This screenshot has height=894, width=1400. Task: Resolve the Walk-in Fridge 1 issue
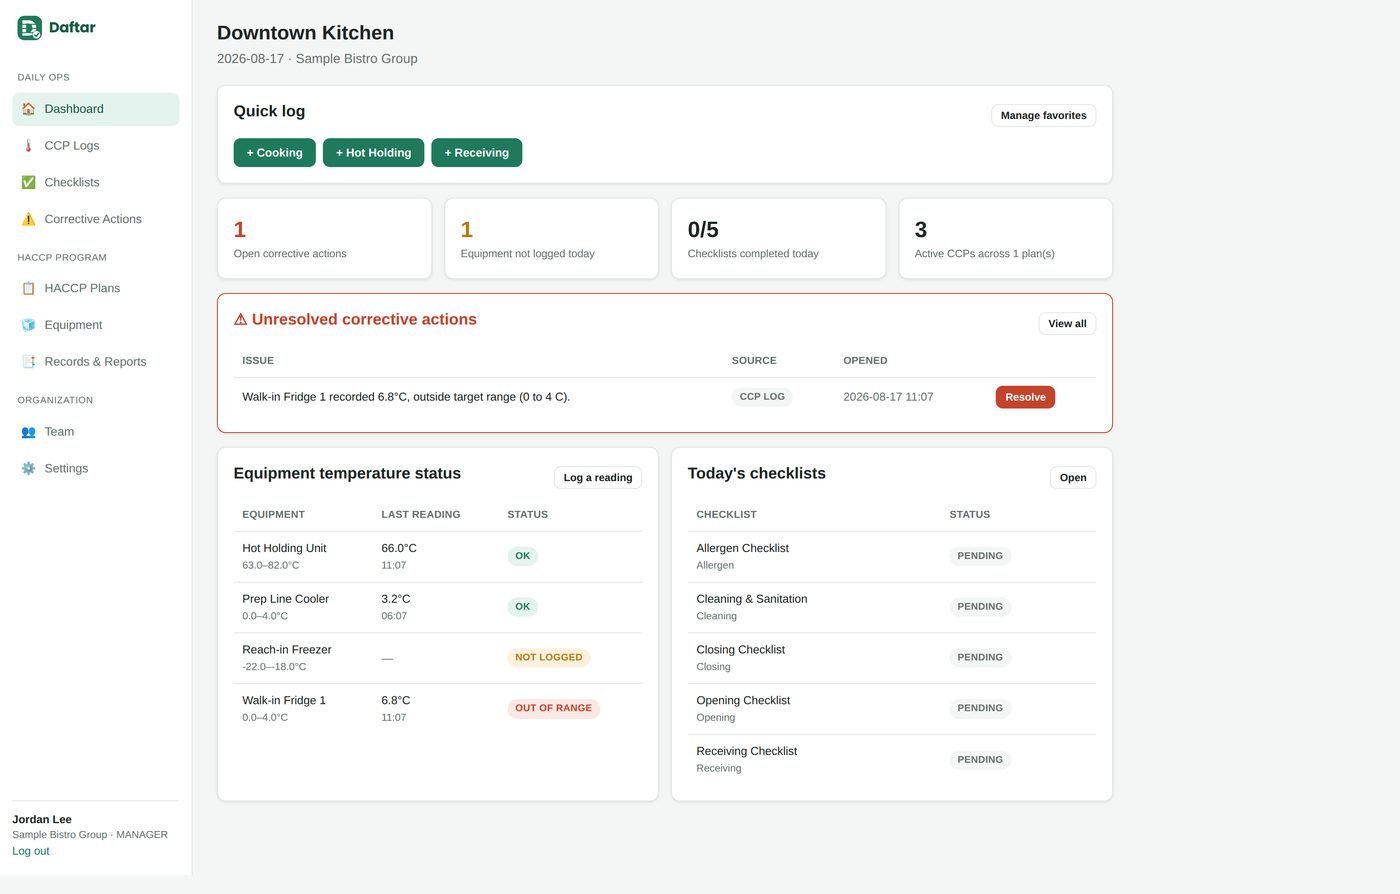[1025, 397]
